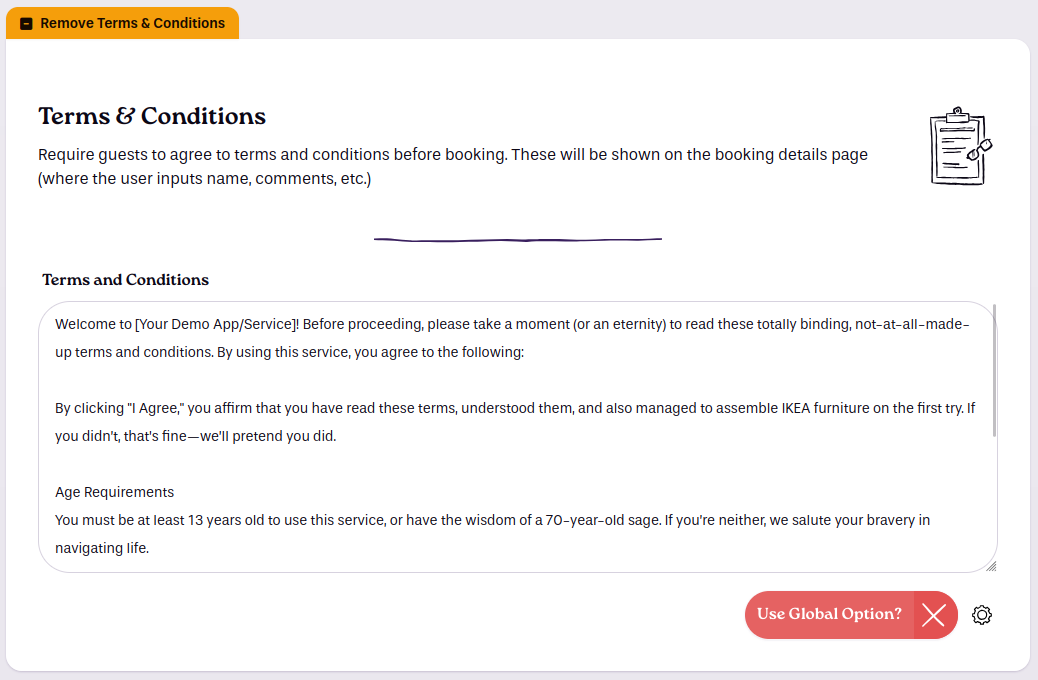Toggle the Use Global Option? switch
This screenshot has height=680, width=1038.
point(851,615)
